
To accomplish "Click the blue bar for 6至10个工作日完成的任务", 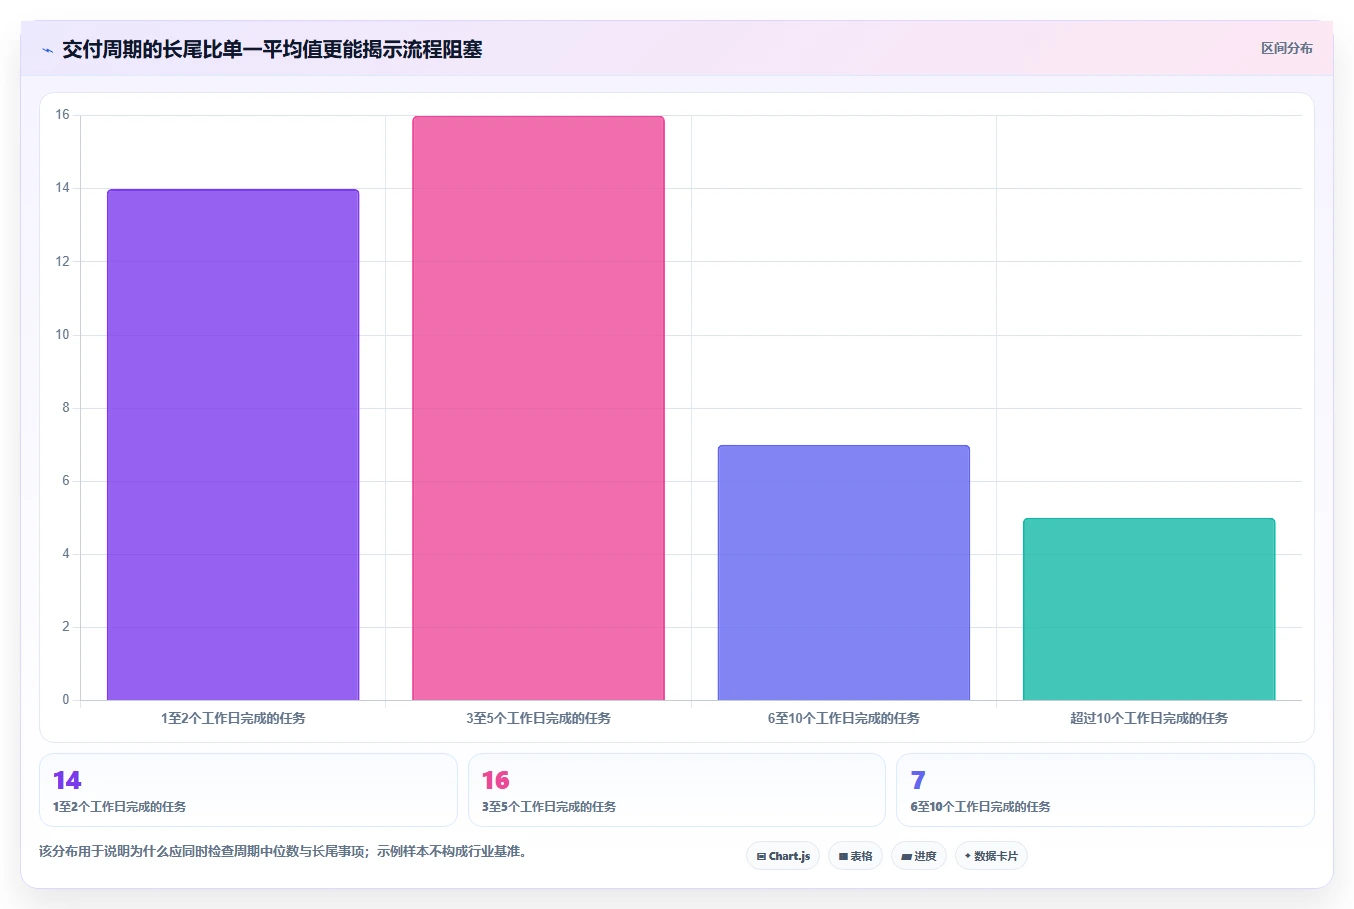I will [844, 573].
